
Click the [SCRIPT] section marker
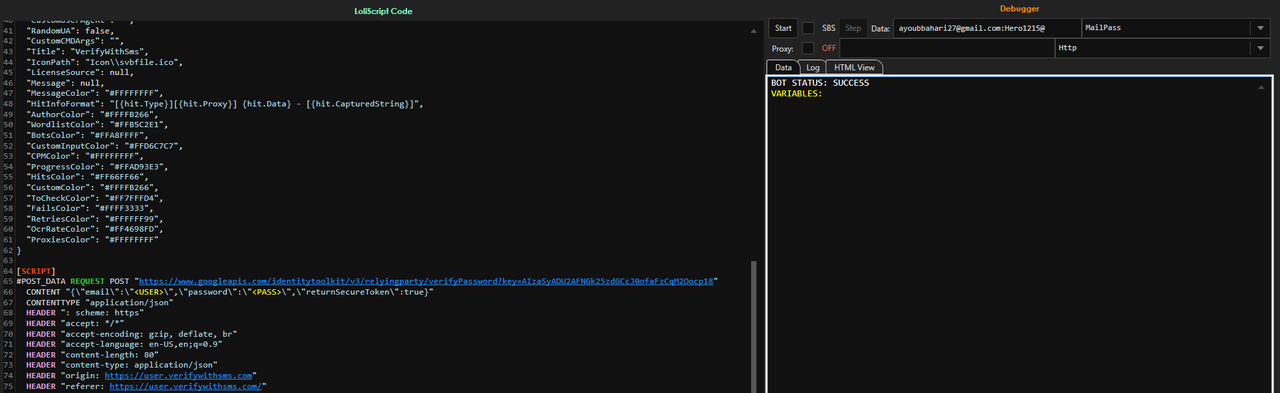[36, 271]
